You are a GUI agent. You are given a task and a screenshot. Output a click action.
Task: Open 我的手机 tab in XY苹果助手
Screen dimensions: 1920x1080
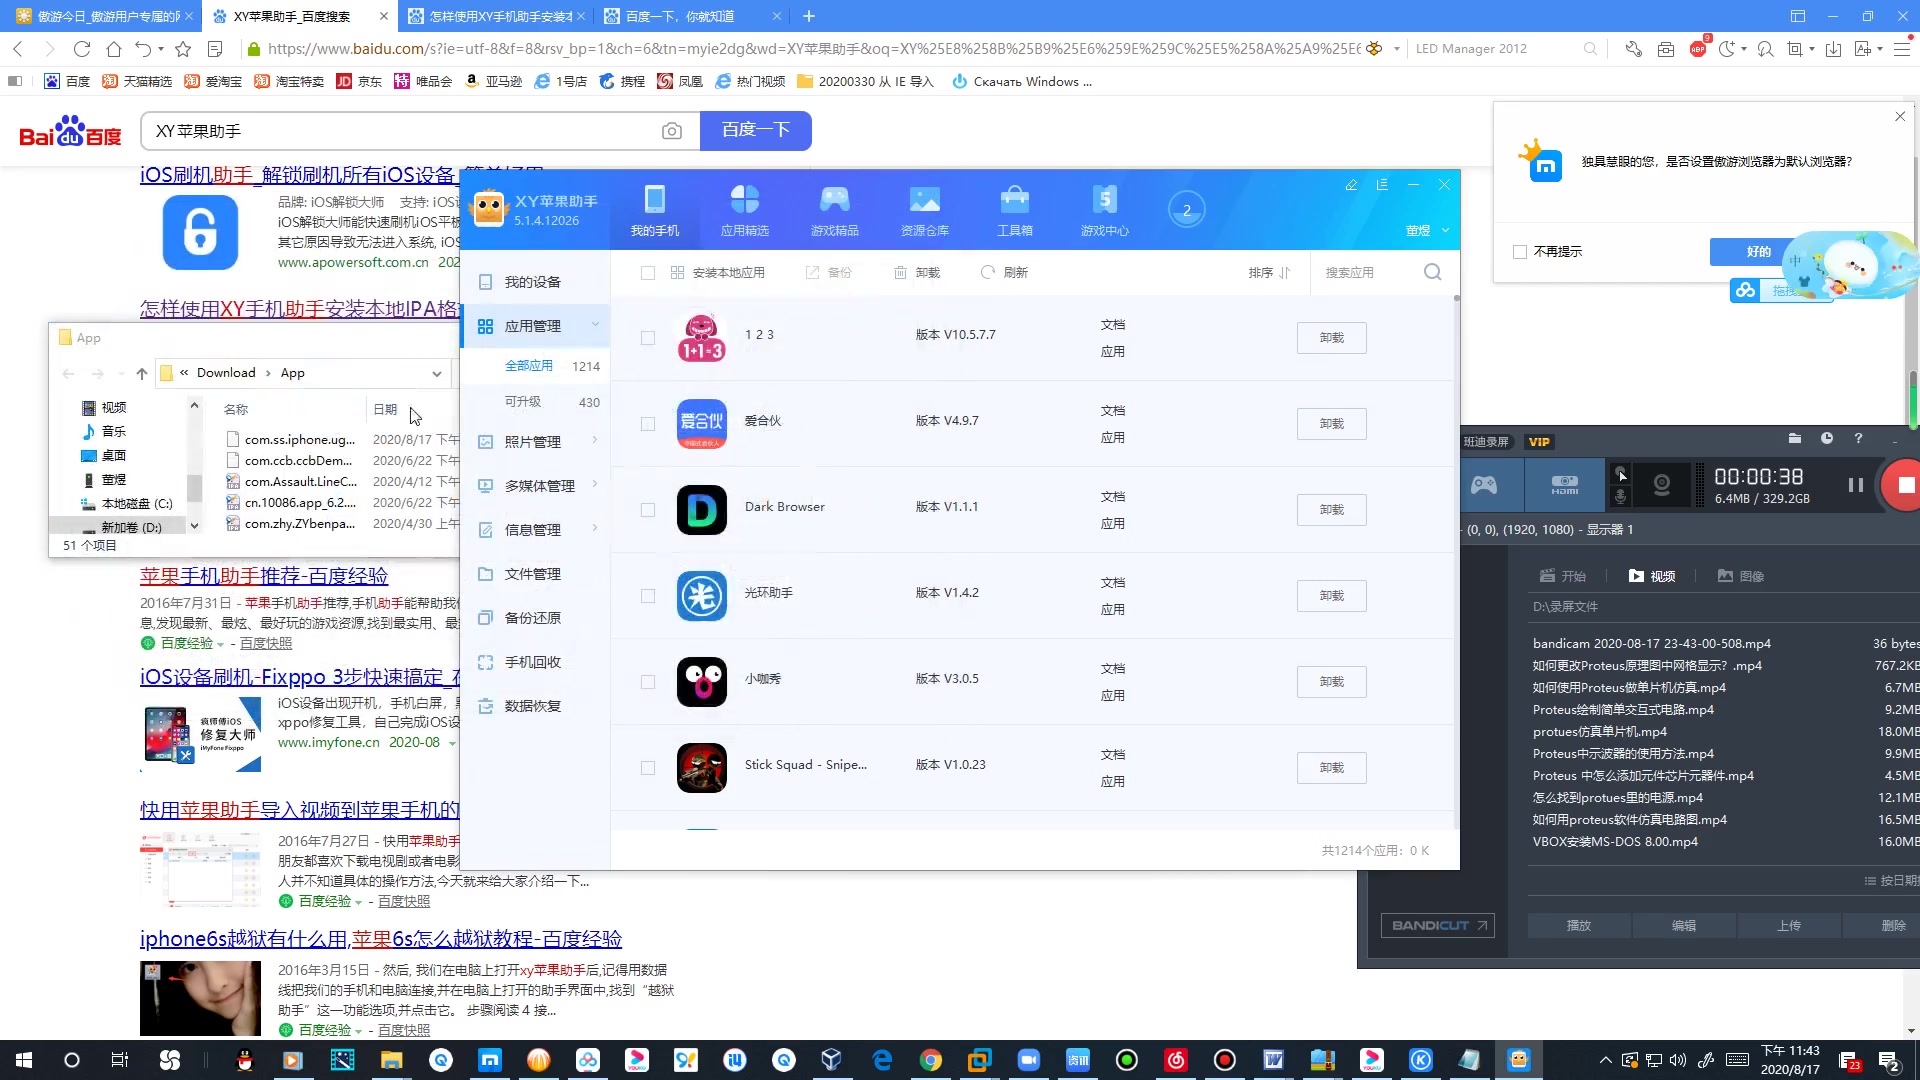pyautogui.click(x=654, y=211)
